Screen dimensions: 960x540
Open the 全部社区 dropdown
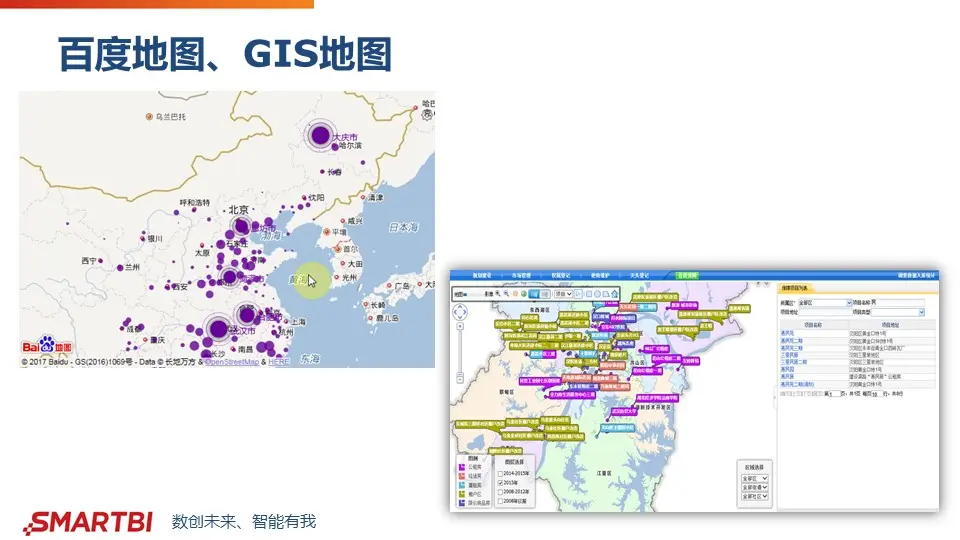pos(754,497)
